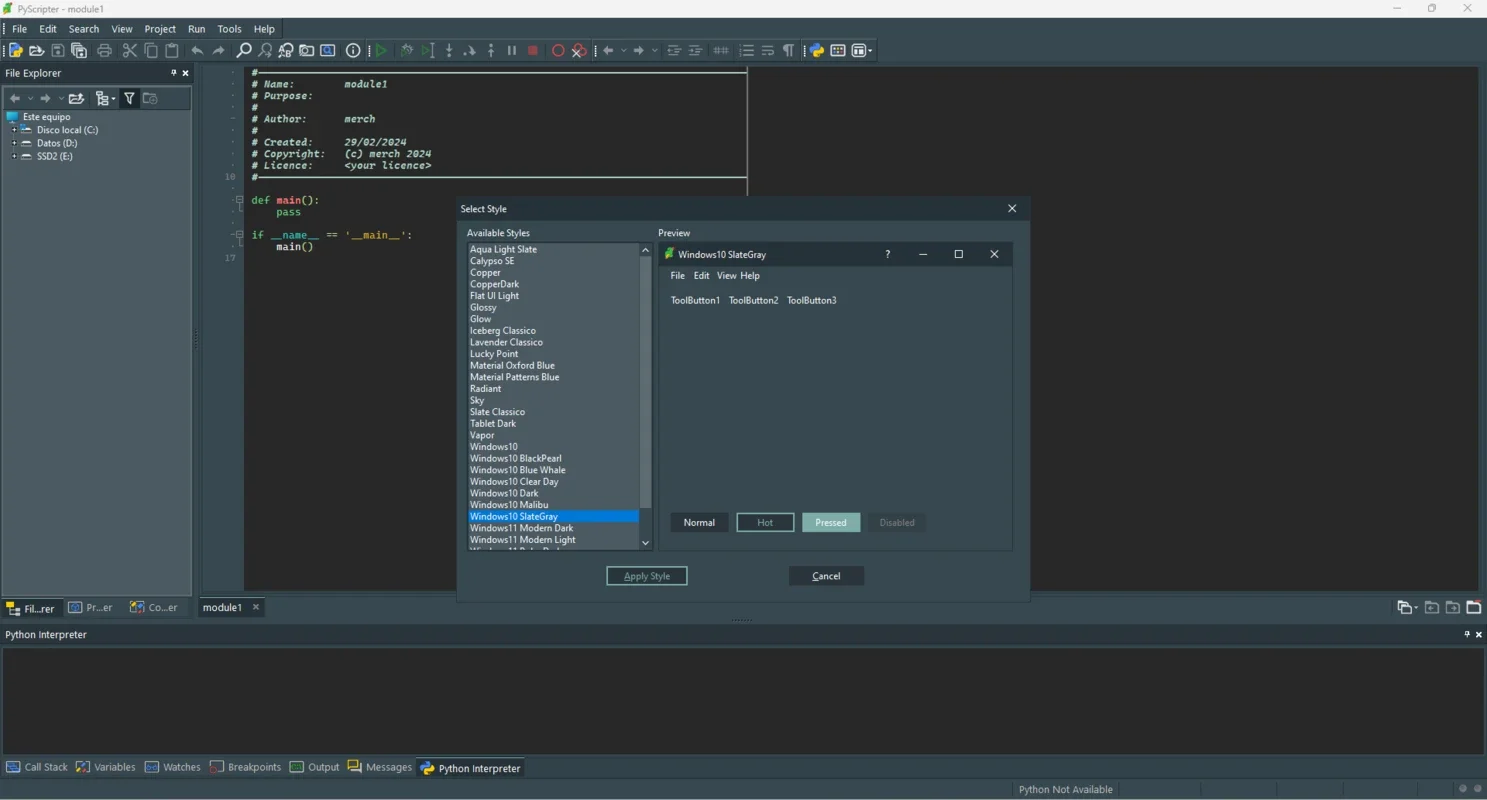Switch to the Breakpoints tab
The image size is (1487, 800).
246,767
